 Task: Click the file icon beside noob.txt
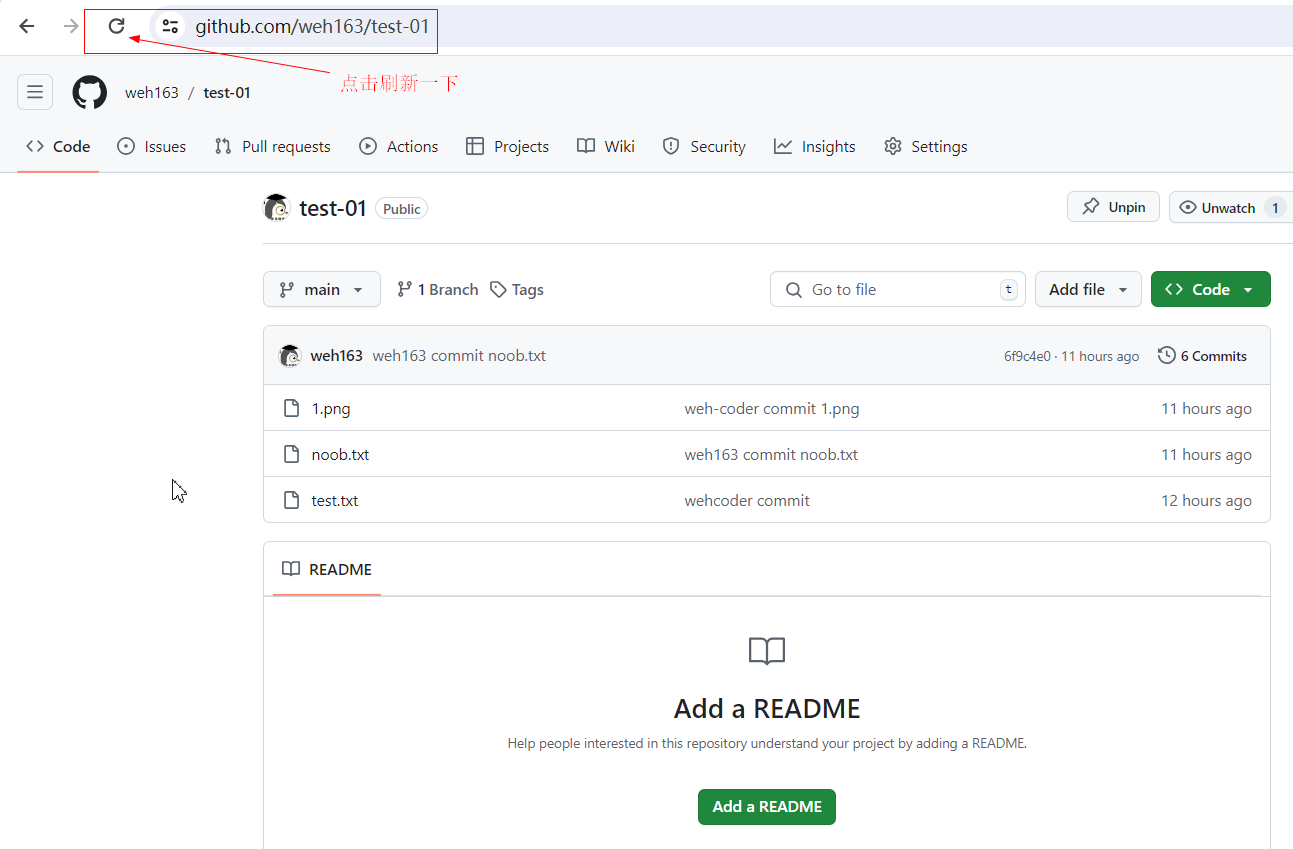(x=292, y=454)
